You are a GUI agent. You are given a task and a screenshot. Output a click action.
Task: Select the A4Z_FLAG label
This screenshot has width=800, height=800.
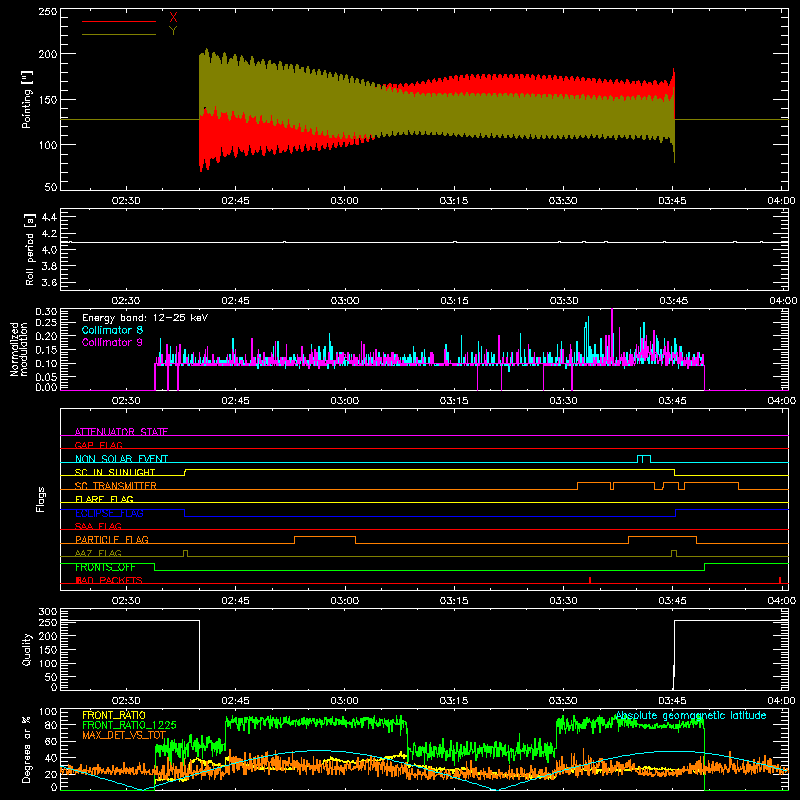(98, 553)
